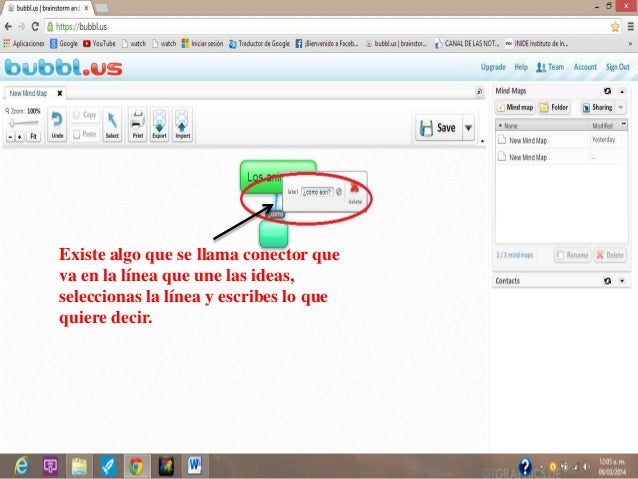638x479 pixels.
Task: Select the New Mind Map tab
Action: 28,93
